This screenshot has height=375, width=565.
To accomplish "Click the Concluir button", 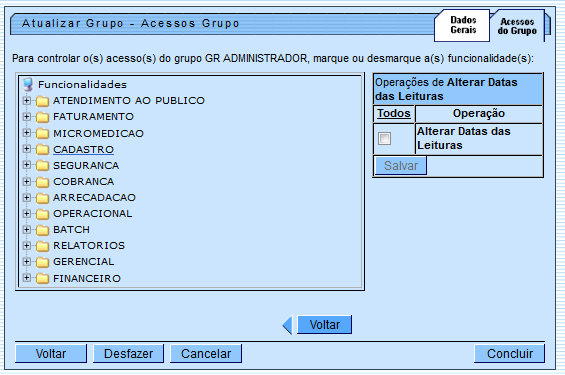I will click(510, 354).
